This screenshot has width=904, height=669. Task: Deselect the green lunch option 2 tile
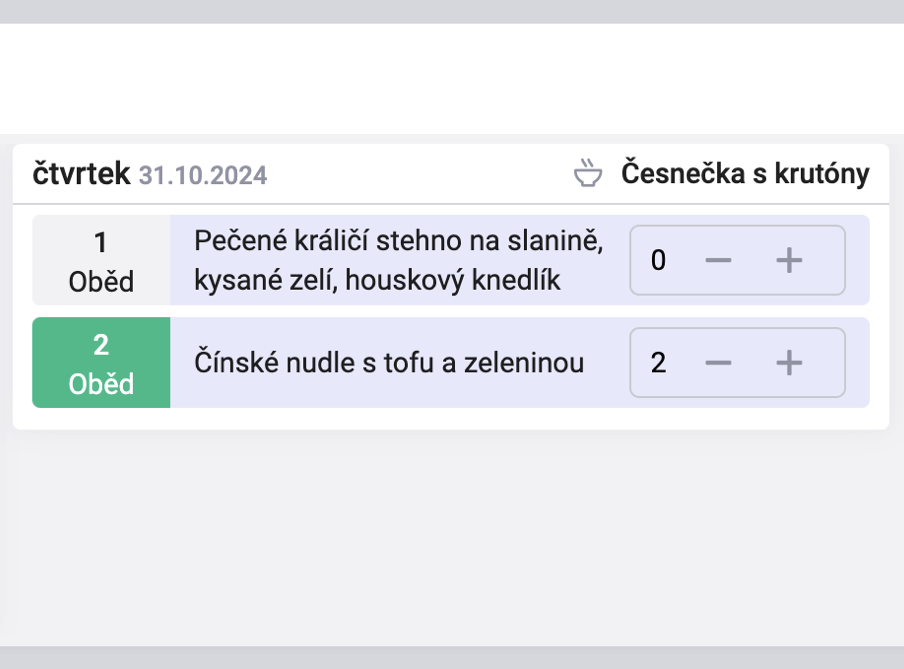pos(101,362)
